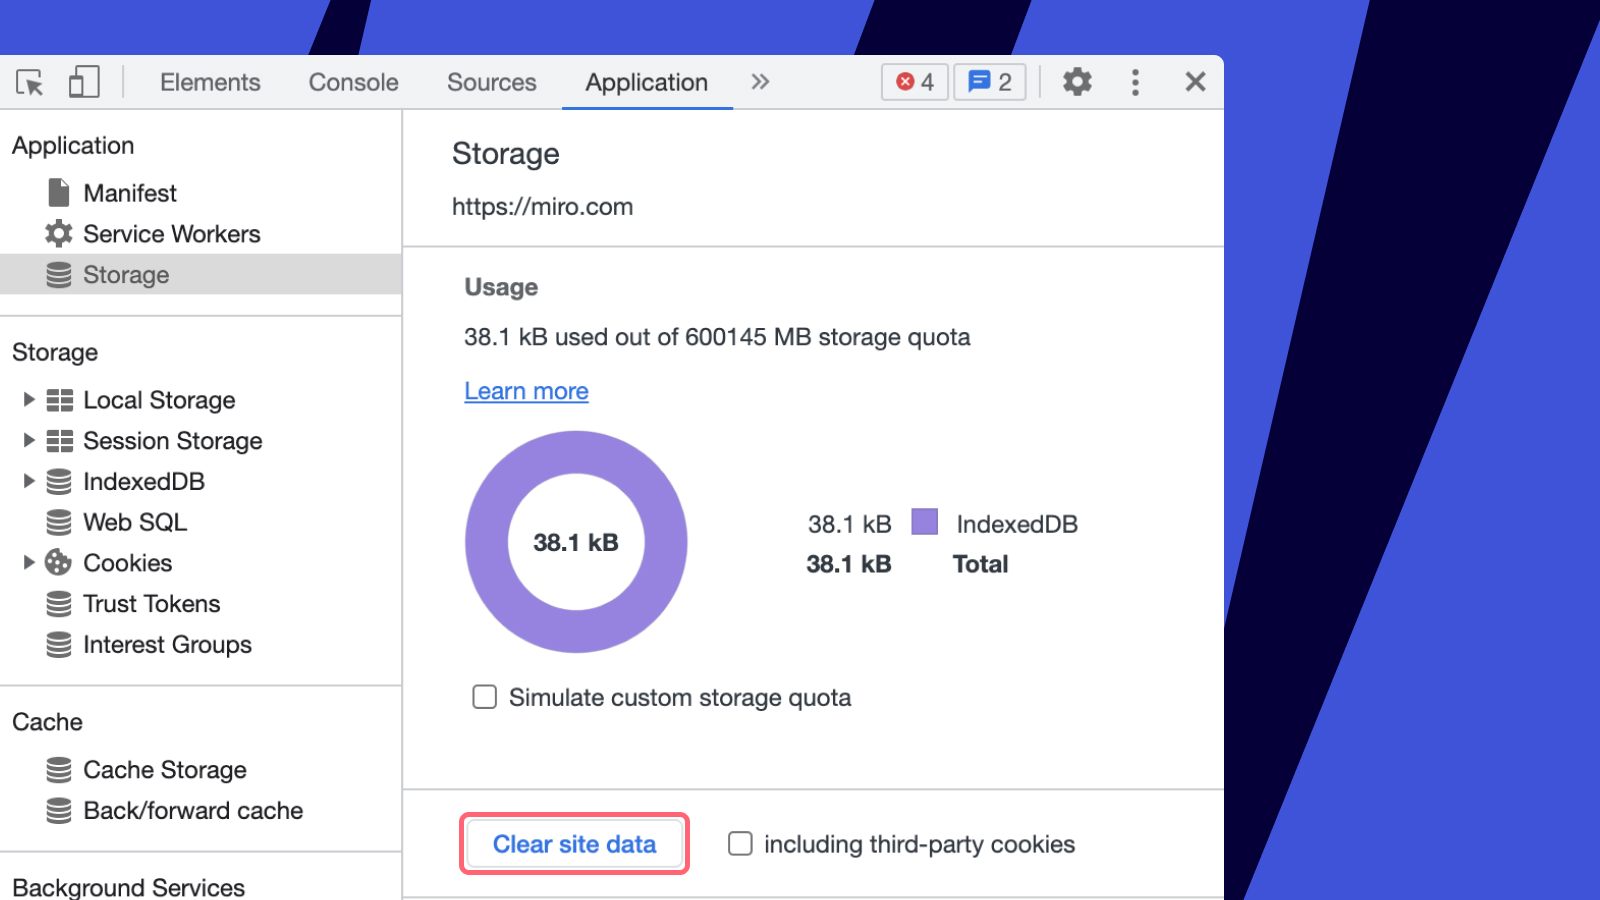
Task: Click the purple IndexedDB legend swatch
Action: point(925,522)
